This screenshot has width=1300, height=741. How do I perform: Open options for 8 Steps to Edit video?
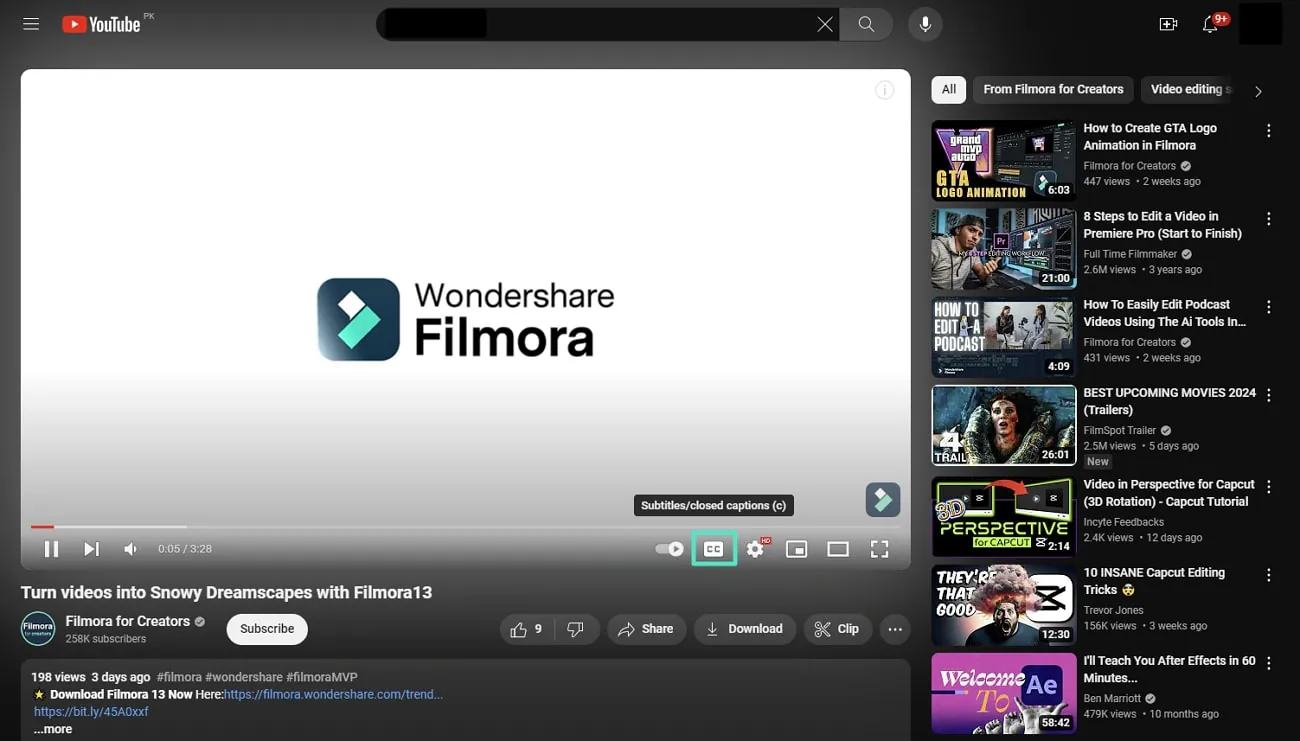(x=1268, y=219)
